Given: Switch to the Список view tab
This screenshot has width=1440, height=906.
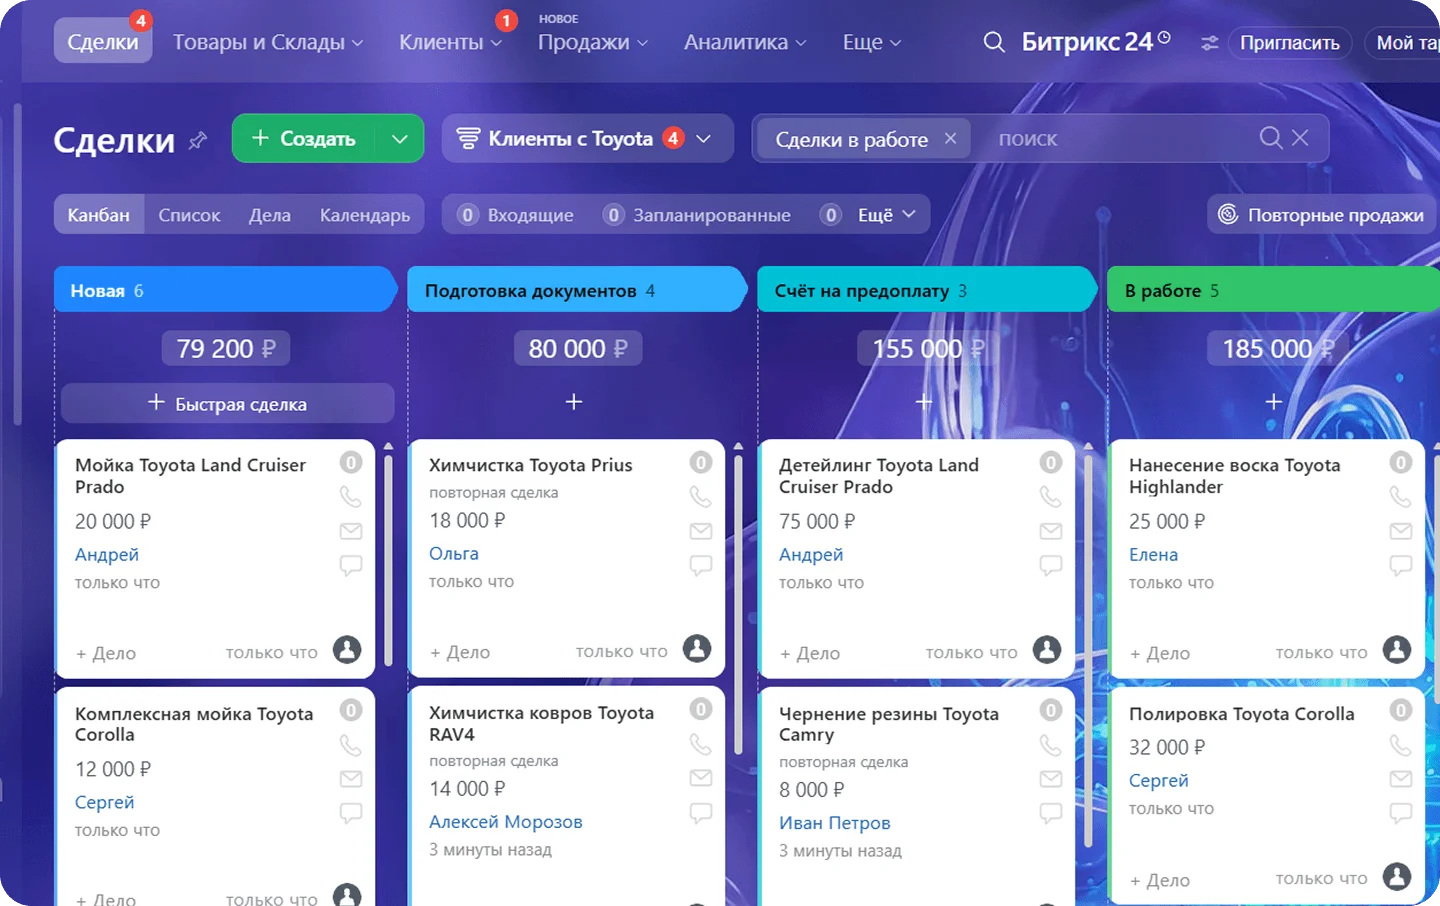Looking at the screenshot, I should click(189, 215).
